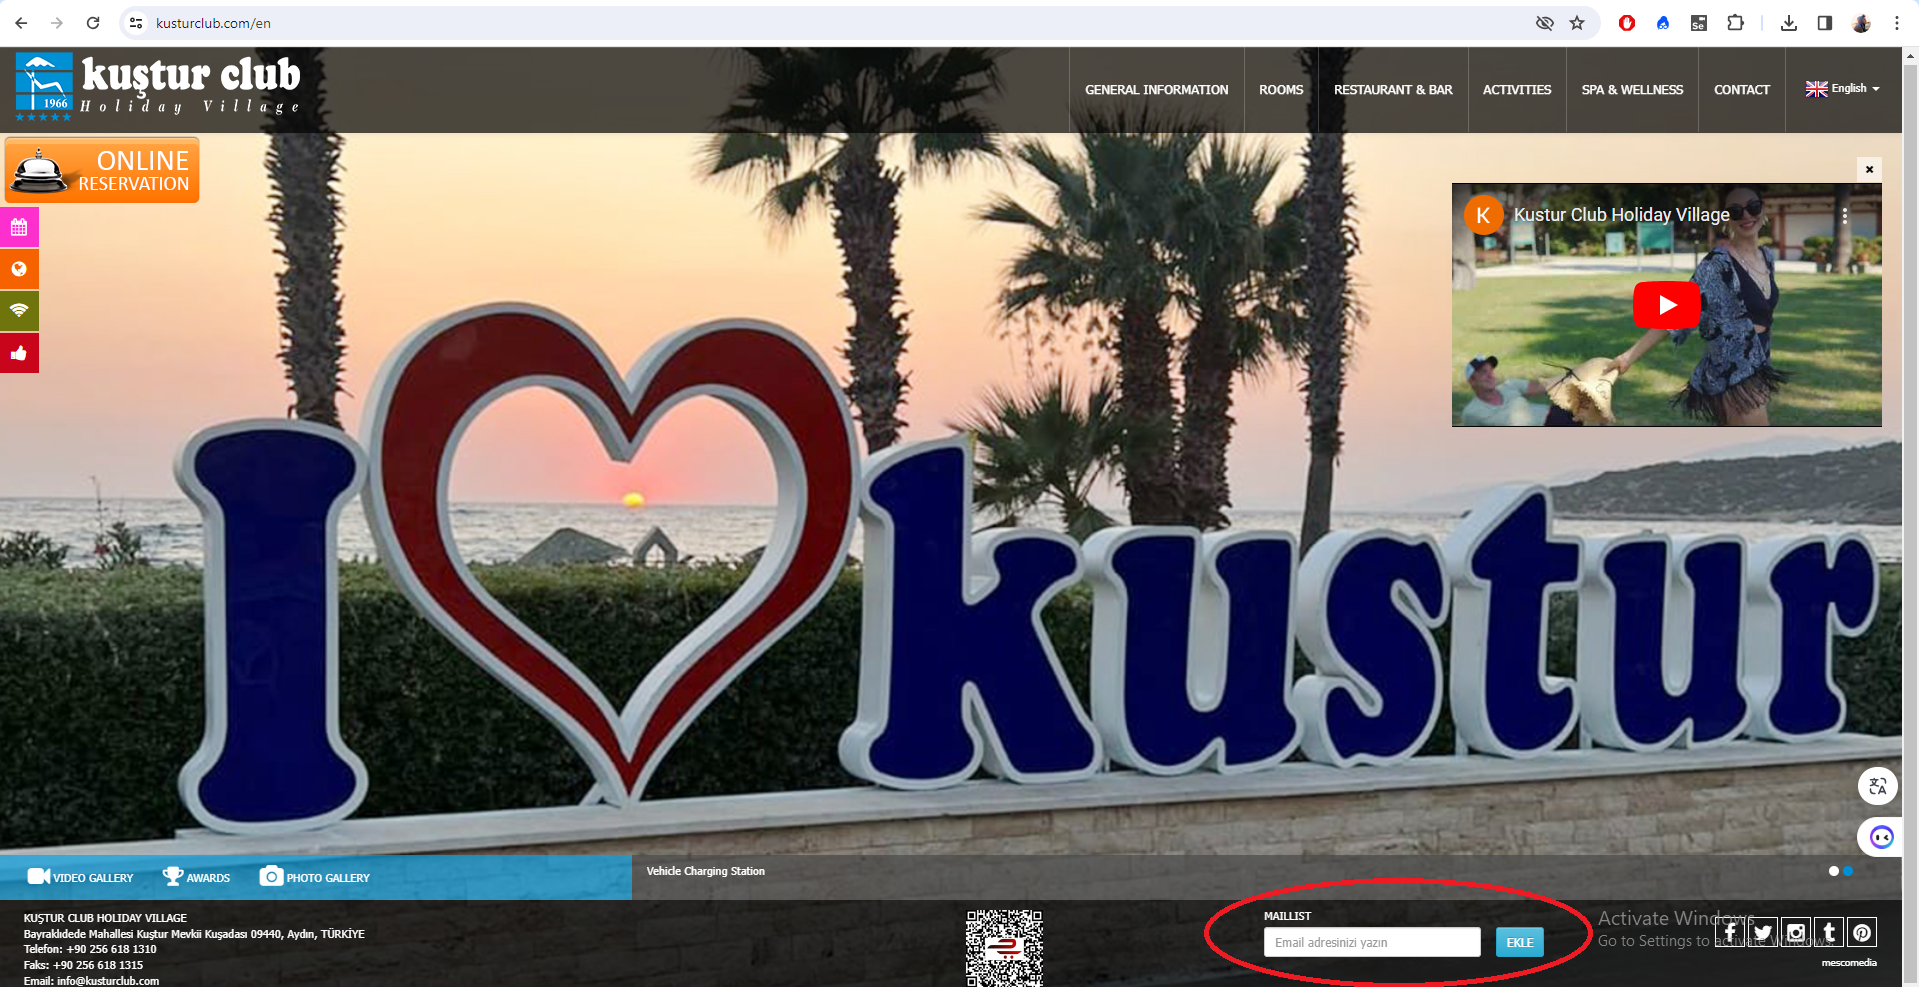This screenshot has height=987, width=1919.
Task: Select the second slider pagination dot
Action: pyautogui.click(x=1848, y=871)
